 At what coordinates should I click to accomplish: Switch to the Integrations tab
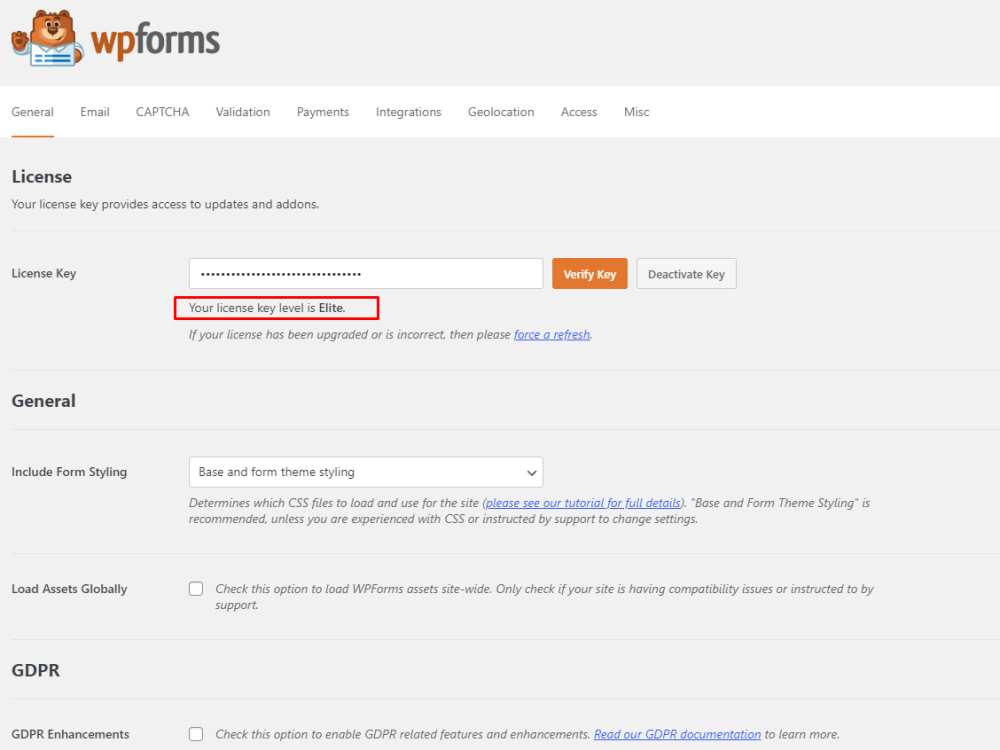408,112
